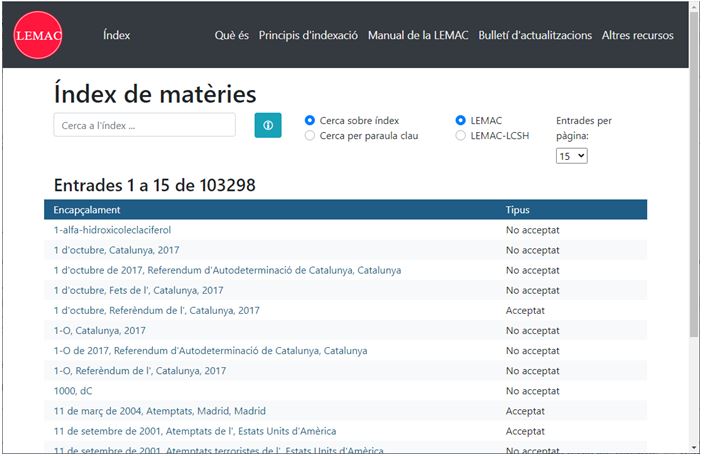Open Butlletí d'actualitzacions
Screen dimensions: 704x457
coord(535,35)
